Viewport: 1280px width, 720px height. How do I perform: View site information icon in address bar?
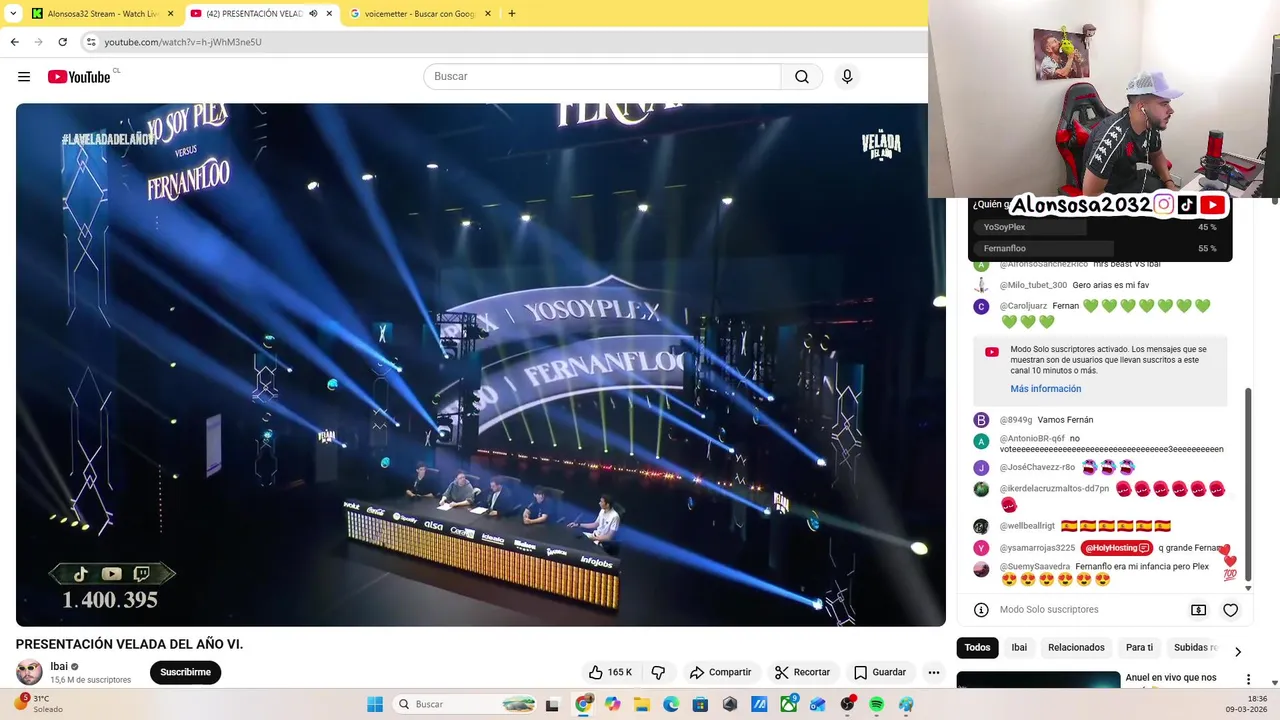click(x=91, y=42)
